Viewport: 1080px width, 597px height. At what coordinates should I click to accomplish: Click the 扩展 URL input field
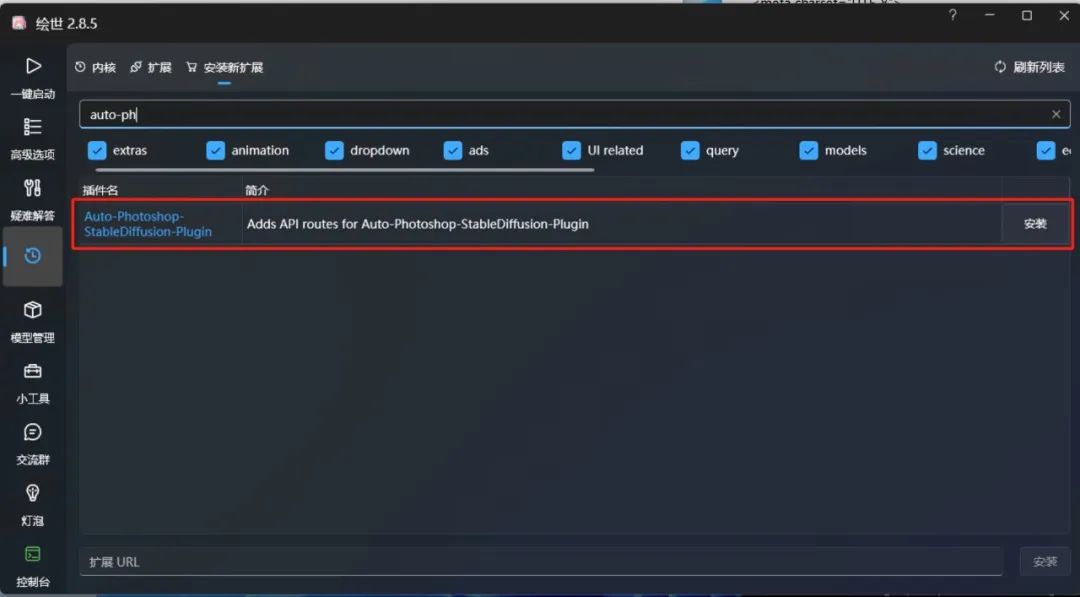click(x=541, y=562)
